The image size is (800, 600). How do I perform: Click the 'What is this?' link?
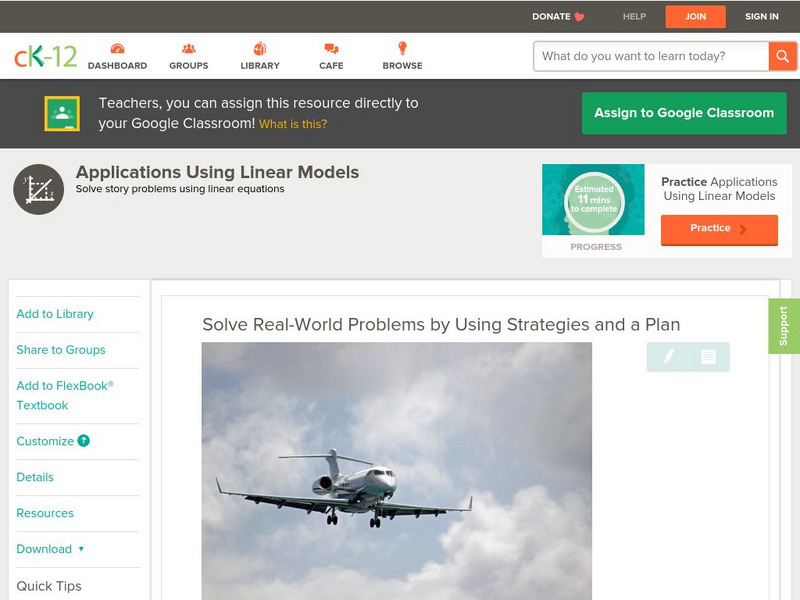[293, 124]
